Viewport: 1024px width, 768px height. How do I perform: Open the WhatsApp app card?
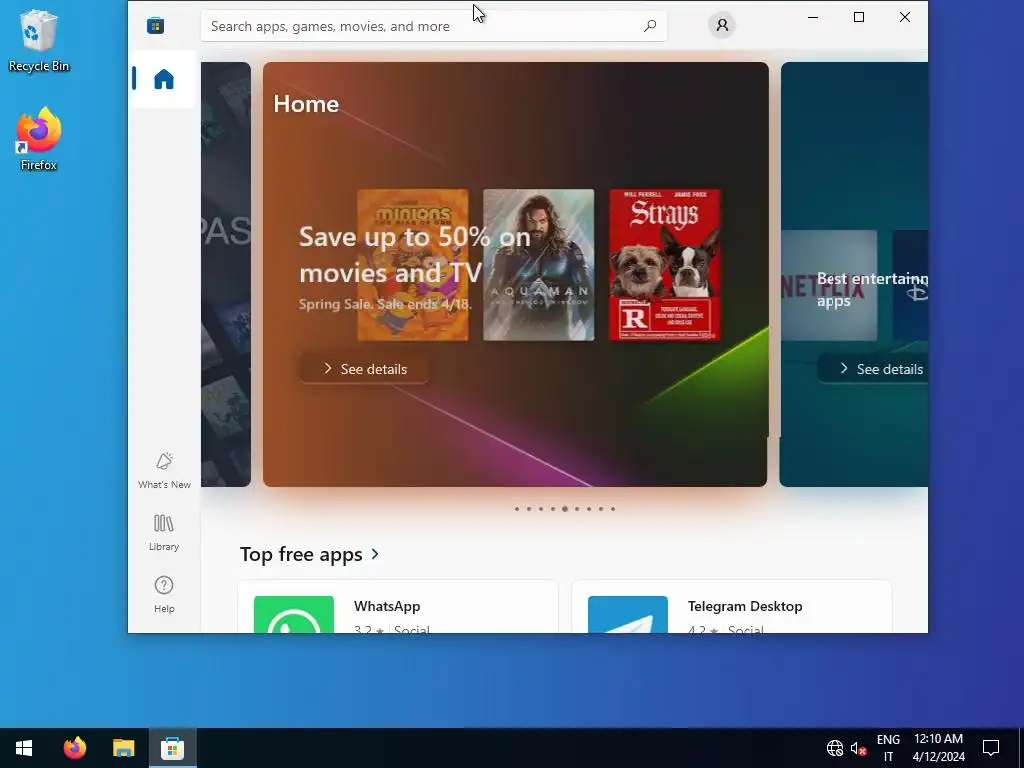pyautogui.click(x=398, y=607)
